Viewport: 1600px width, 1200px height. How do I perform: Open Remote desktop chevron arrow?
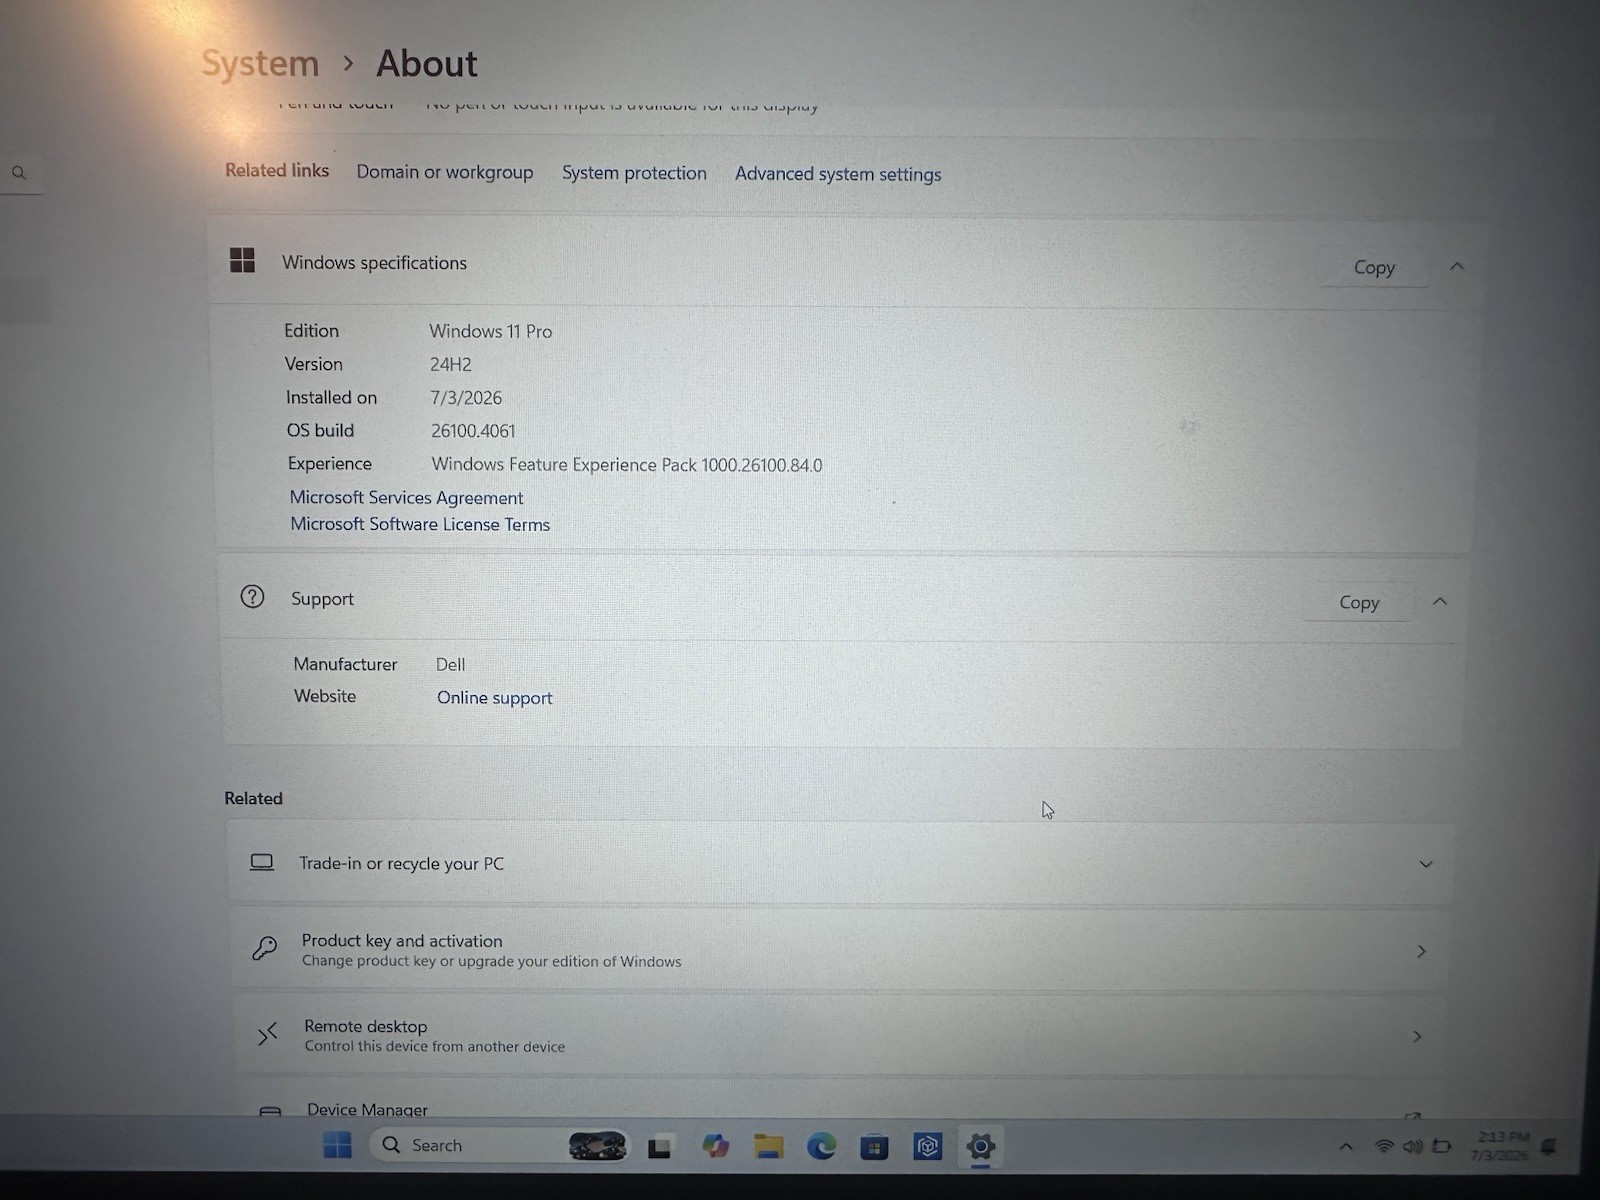(1417, 1037)
